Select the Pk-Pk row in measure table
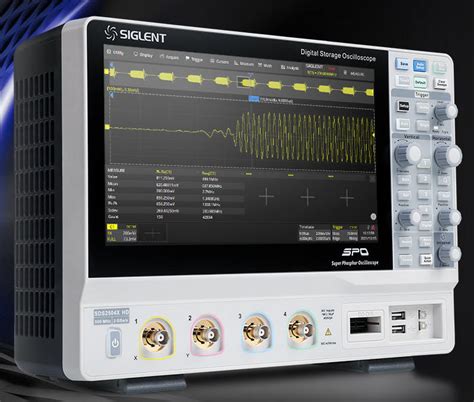Image resolution: width=474 pixels, height=402 pixels. click(175, 204)
